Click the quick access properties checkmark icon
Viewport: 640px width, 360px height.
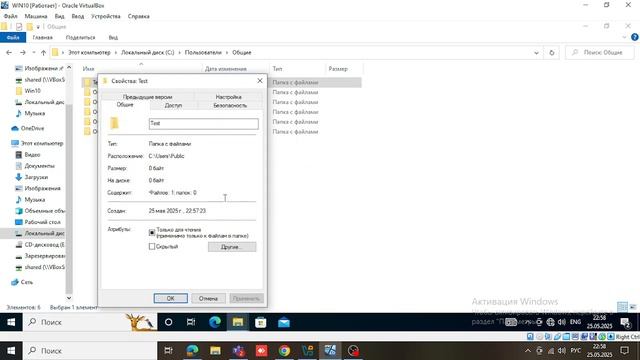coord(19,27)
